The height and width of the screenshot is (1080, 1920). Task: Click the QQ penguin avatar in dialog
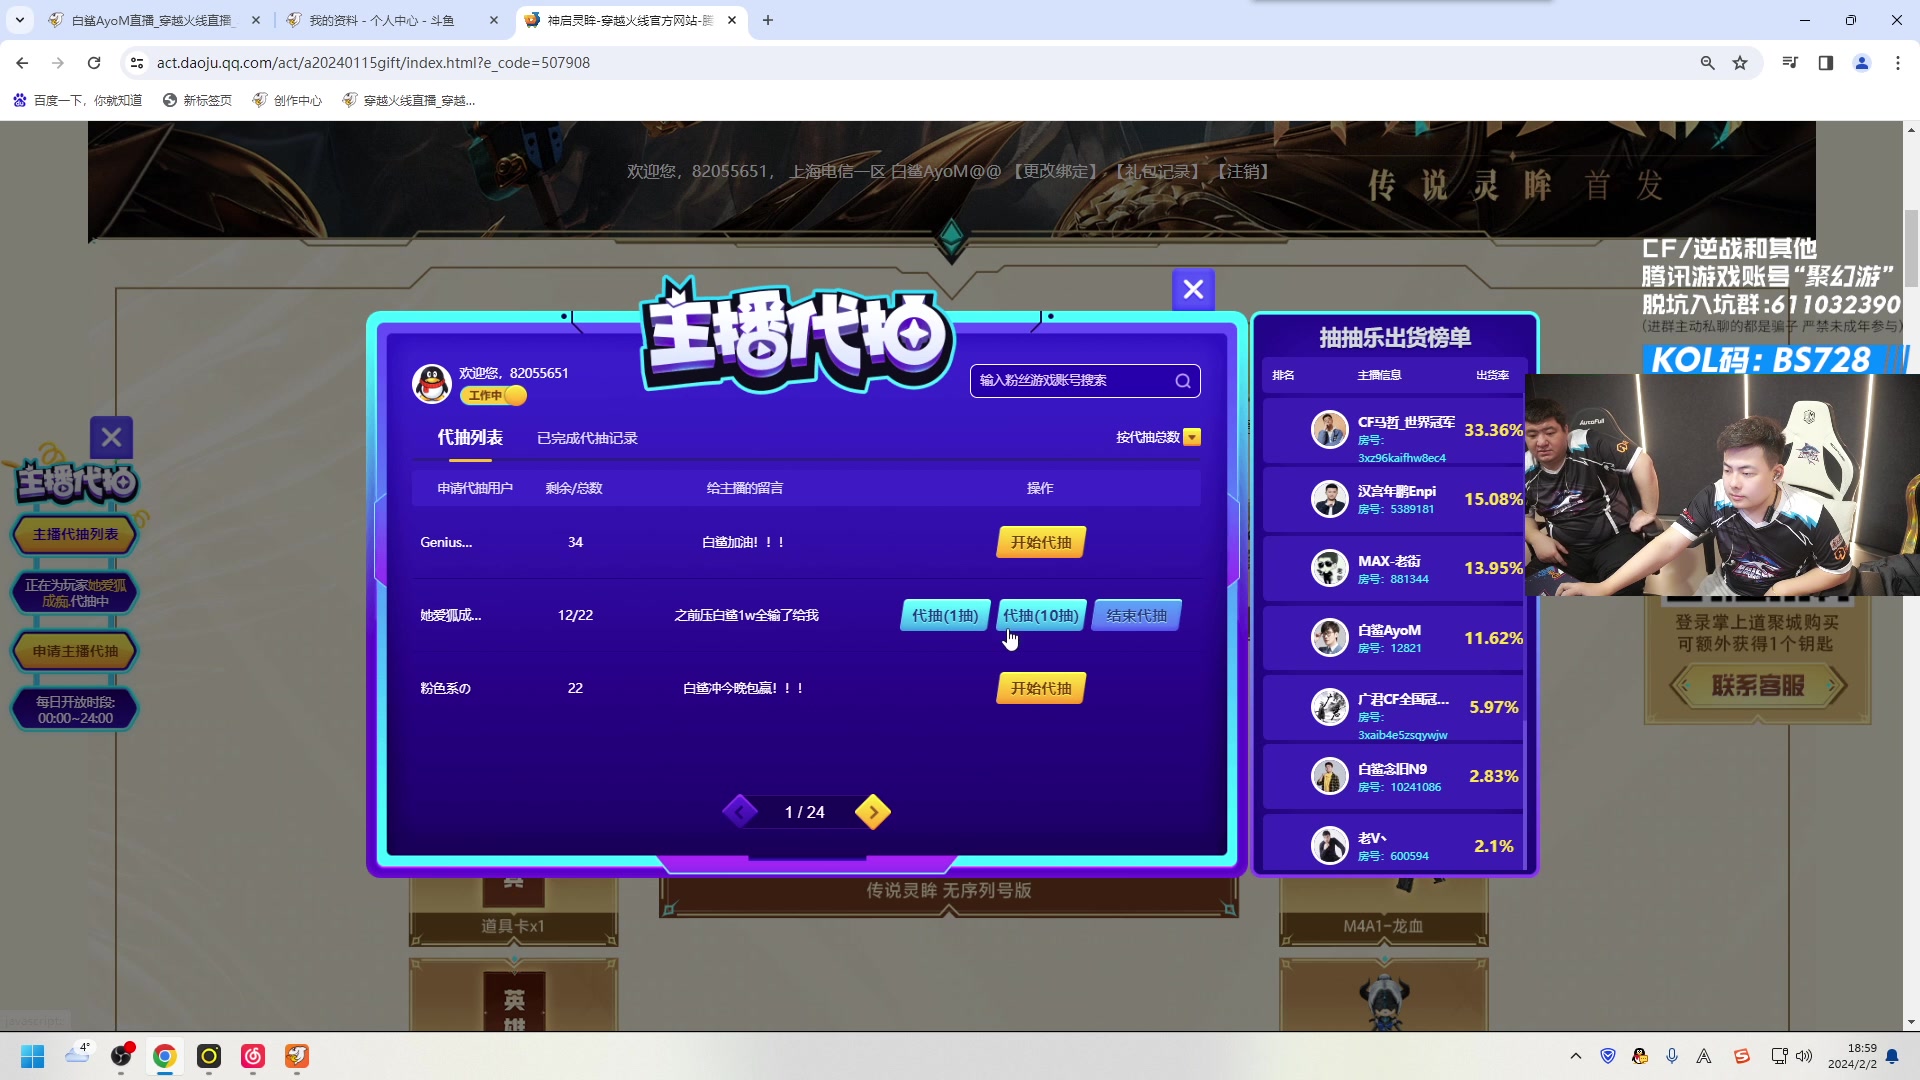pos(432,384)
